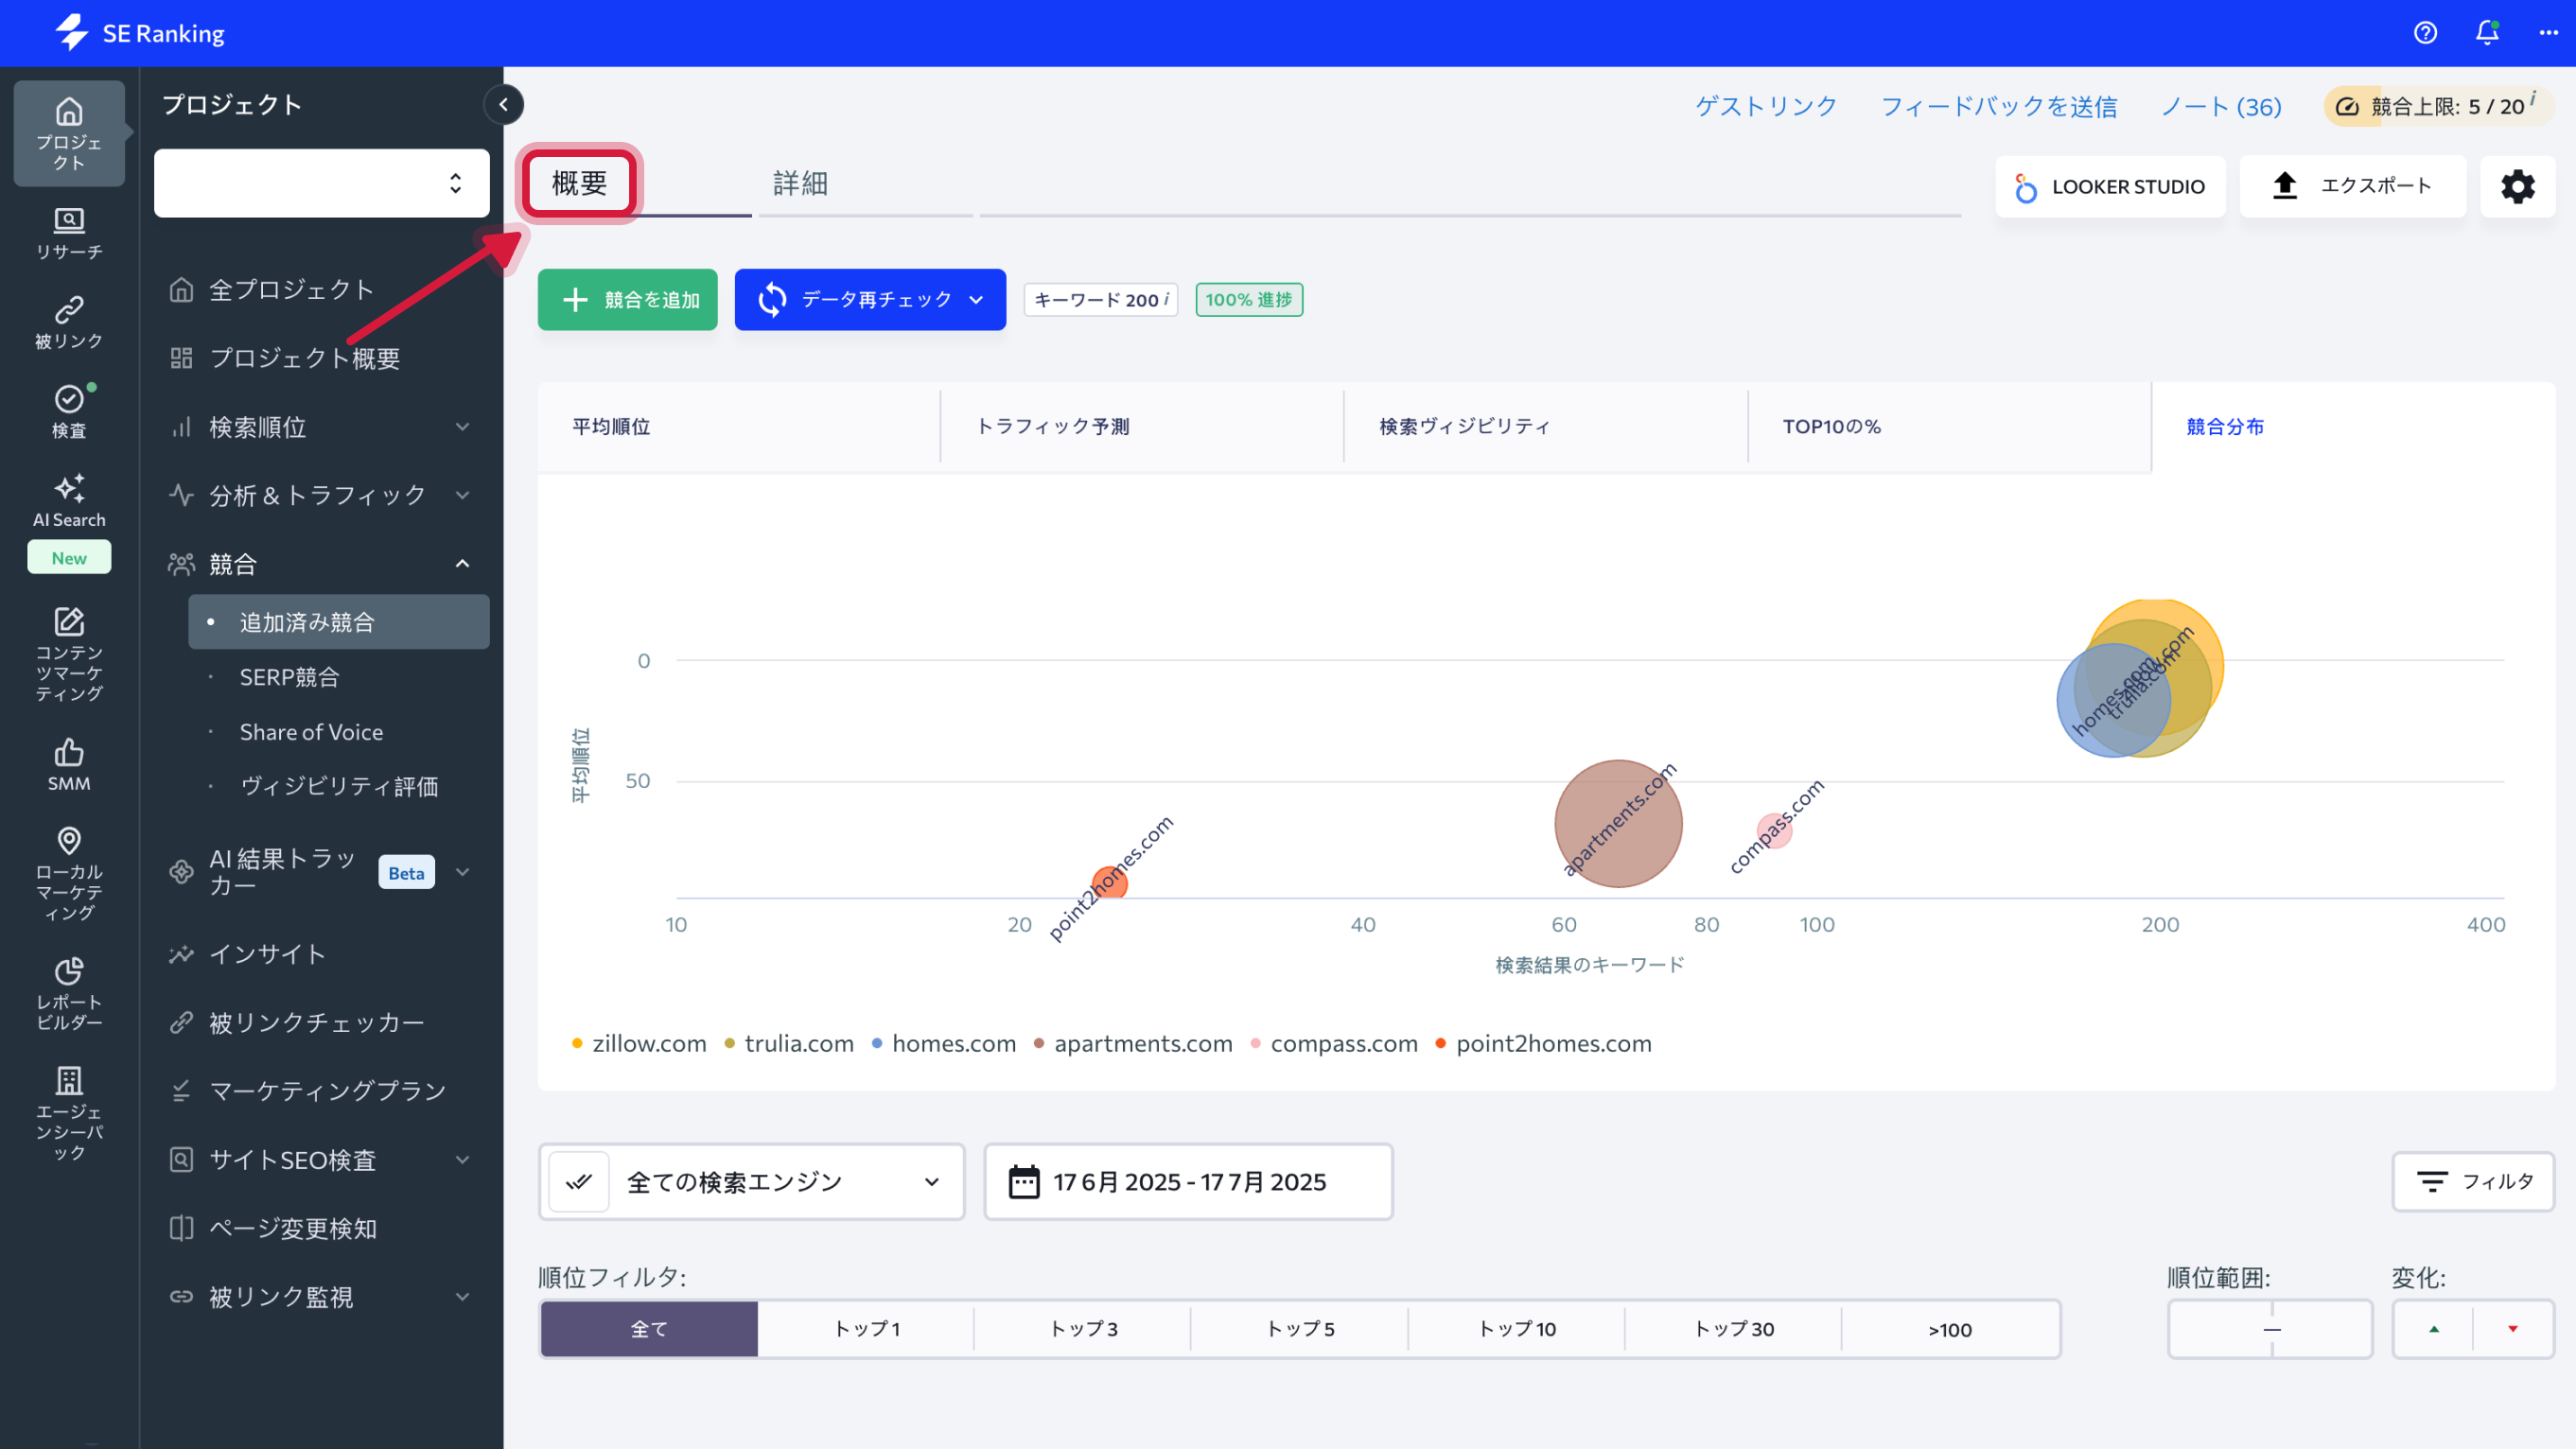The width and height of the screenshot is (2576, 1449).
Task: Collapse the project panel with arrow button
Action: click(503, 104)
